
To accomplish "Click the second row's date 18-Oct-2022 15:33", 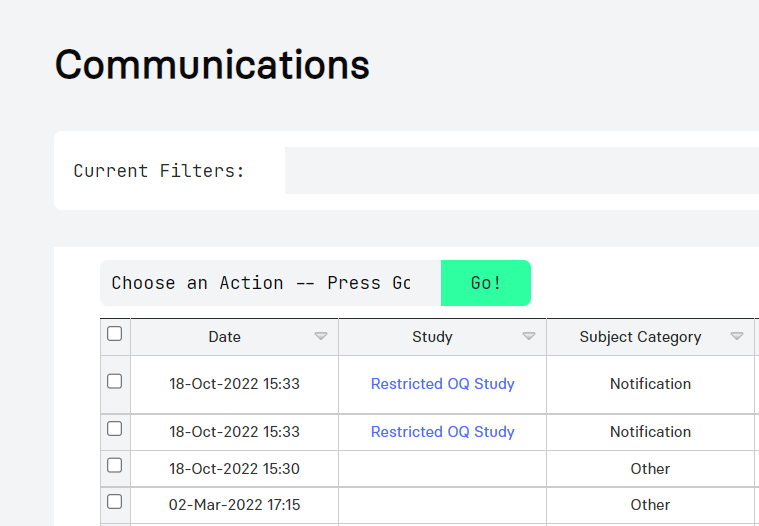I will pyautogui.click(x=234, y=432).
